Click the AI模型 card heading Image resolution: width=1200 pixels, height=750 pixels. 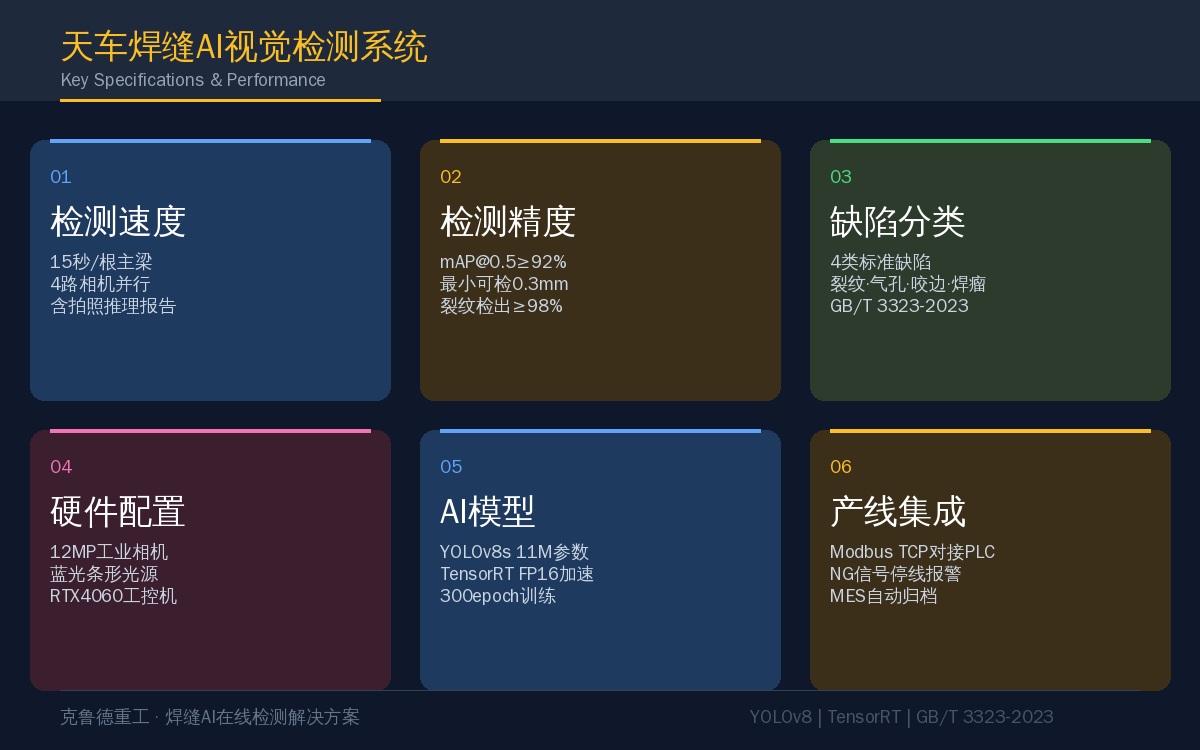pos(488,511)
